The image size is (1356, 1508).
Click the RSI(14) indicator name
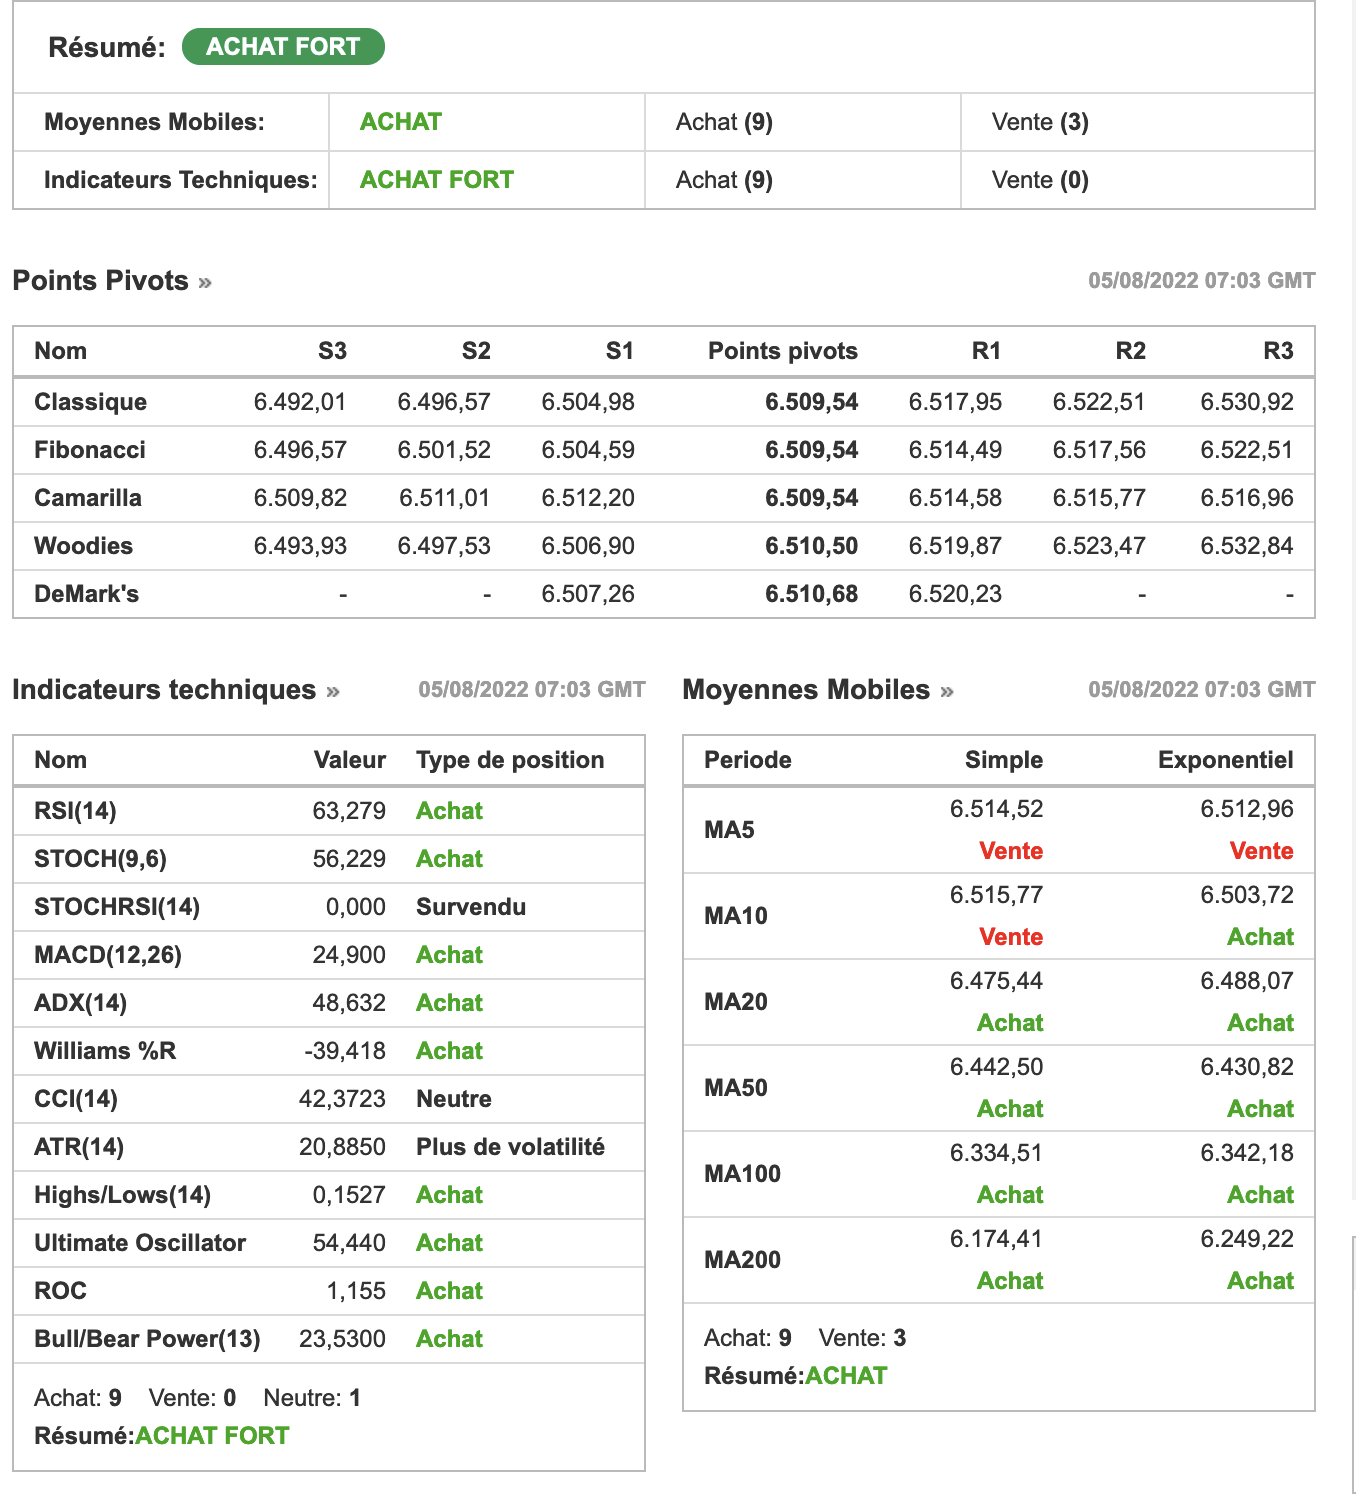(75, 811)
